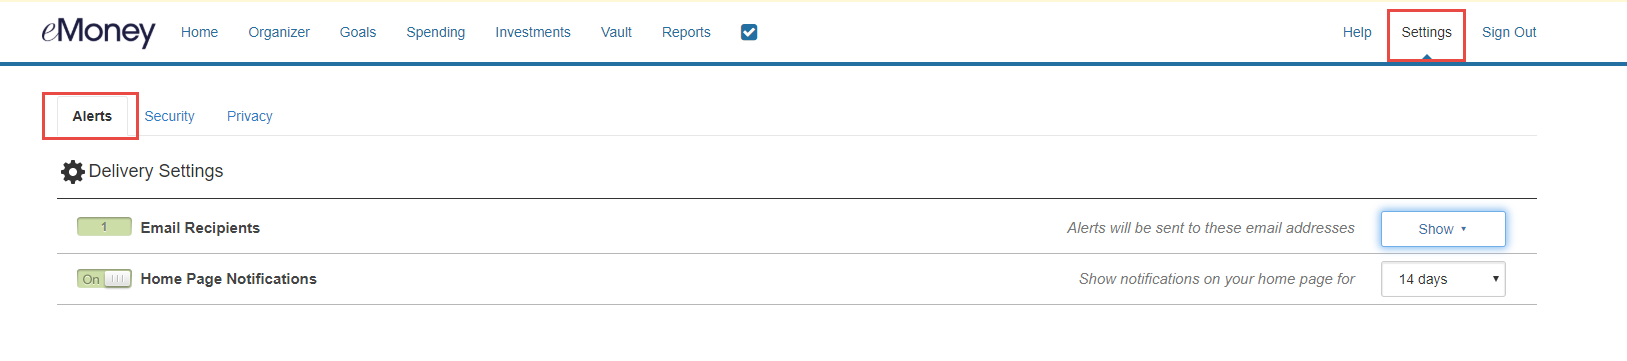This screenshot has width=1627, height=361.
Task: Open the Investments section
Action: coord(533,32)
